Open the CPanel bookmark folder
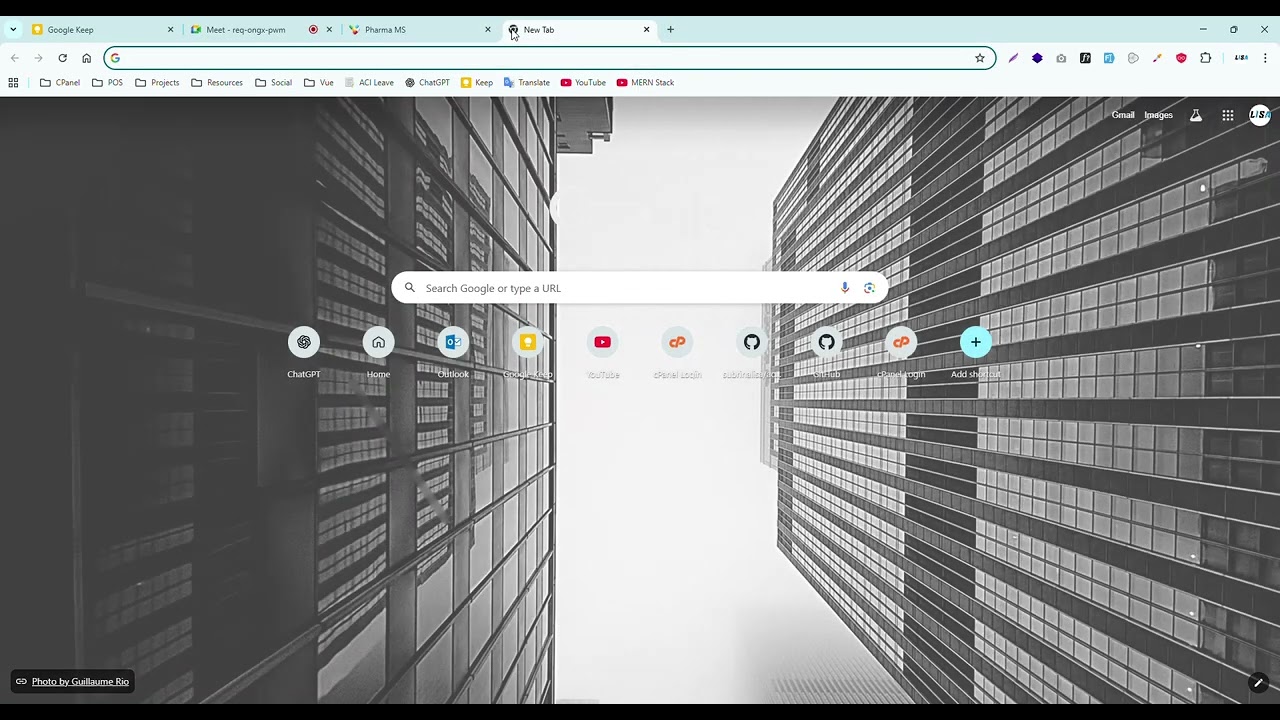 tap(60, 83)
